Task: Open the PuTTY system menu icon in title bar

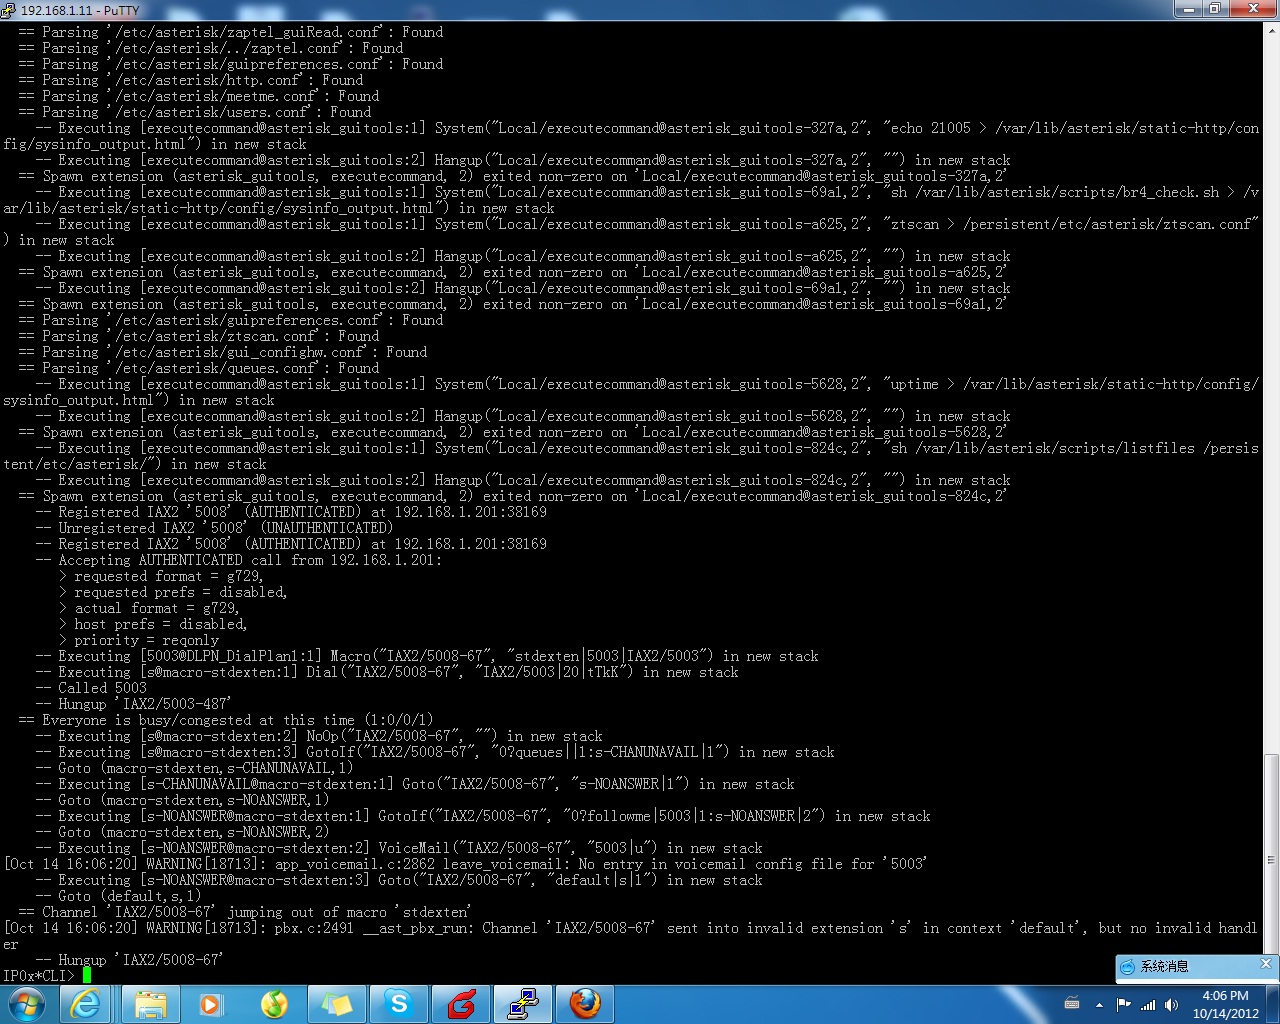Action: (9, 9)
